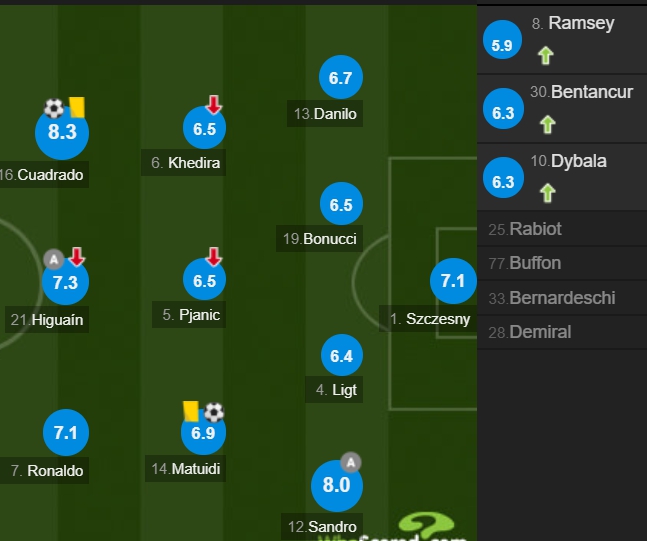The height and width of the screenshot is (541, 647).
Task: Select Bonucci's player name label
Action: click(x=319, y=239)
